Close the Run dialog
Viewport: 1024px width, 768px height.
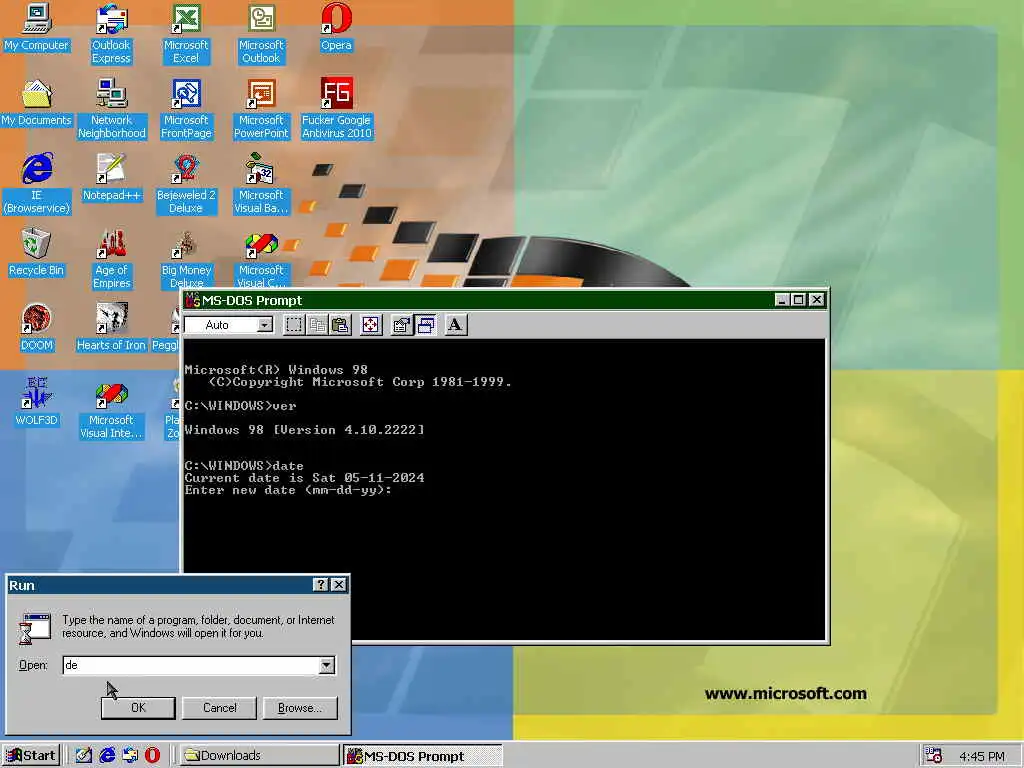[338, 584]
